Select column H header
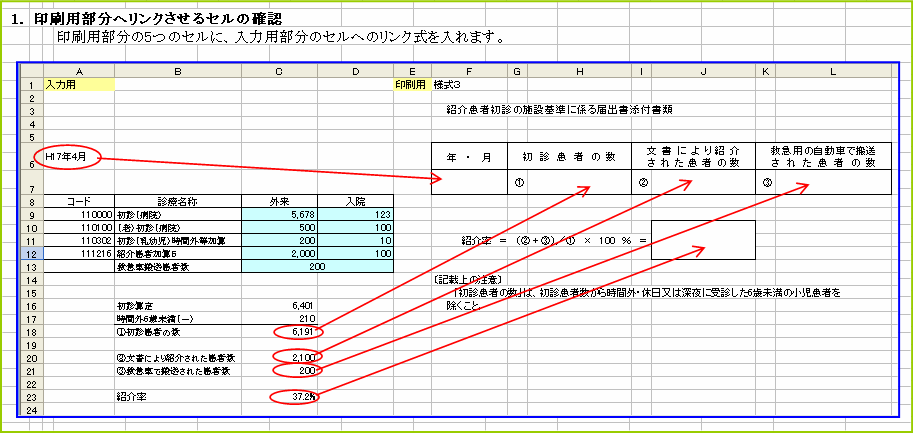Viewport: 913px width, 433px height. pos(579,72)
